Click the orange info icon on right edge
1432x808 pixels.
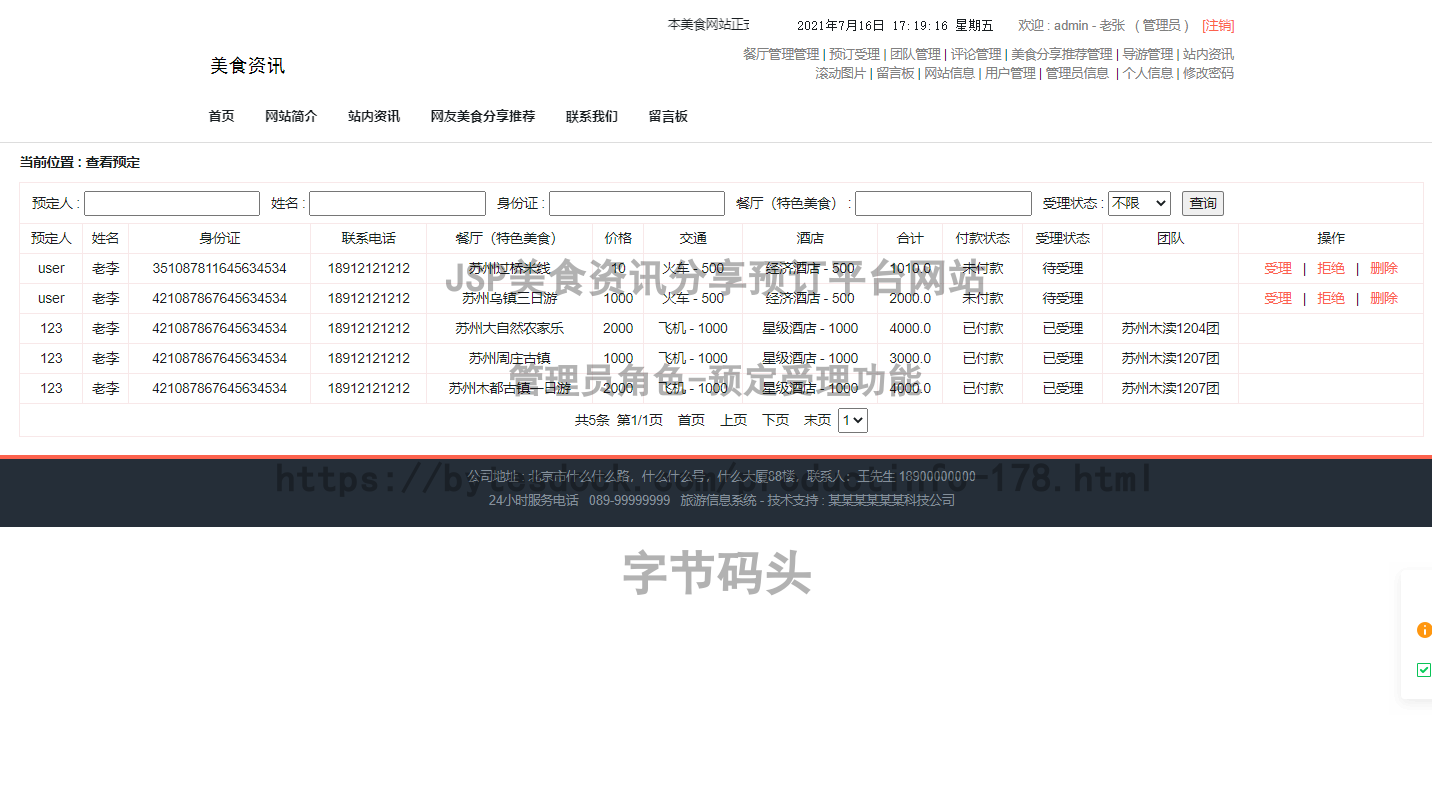(x=1424, y=630)
